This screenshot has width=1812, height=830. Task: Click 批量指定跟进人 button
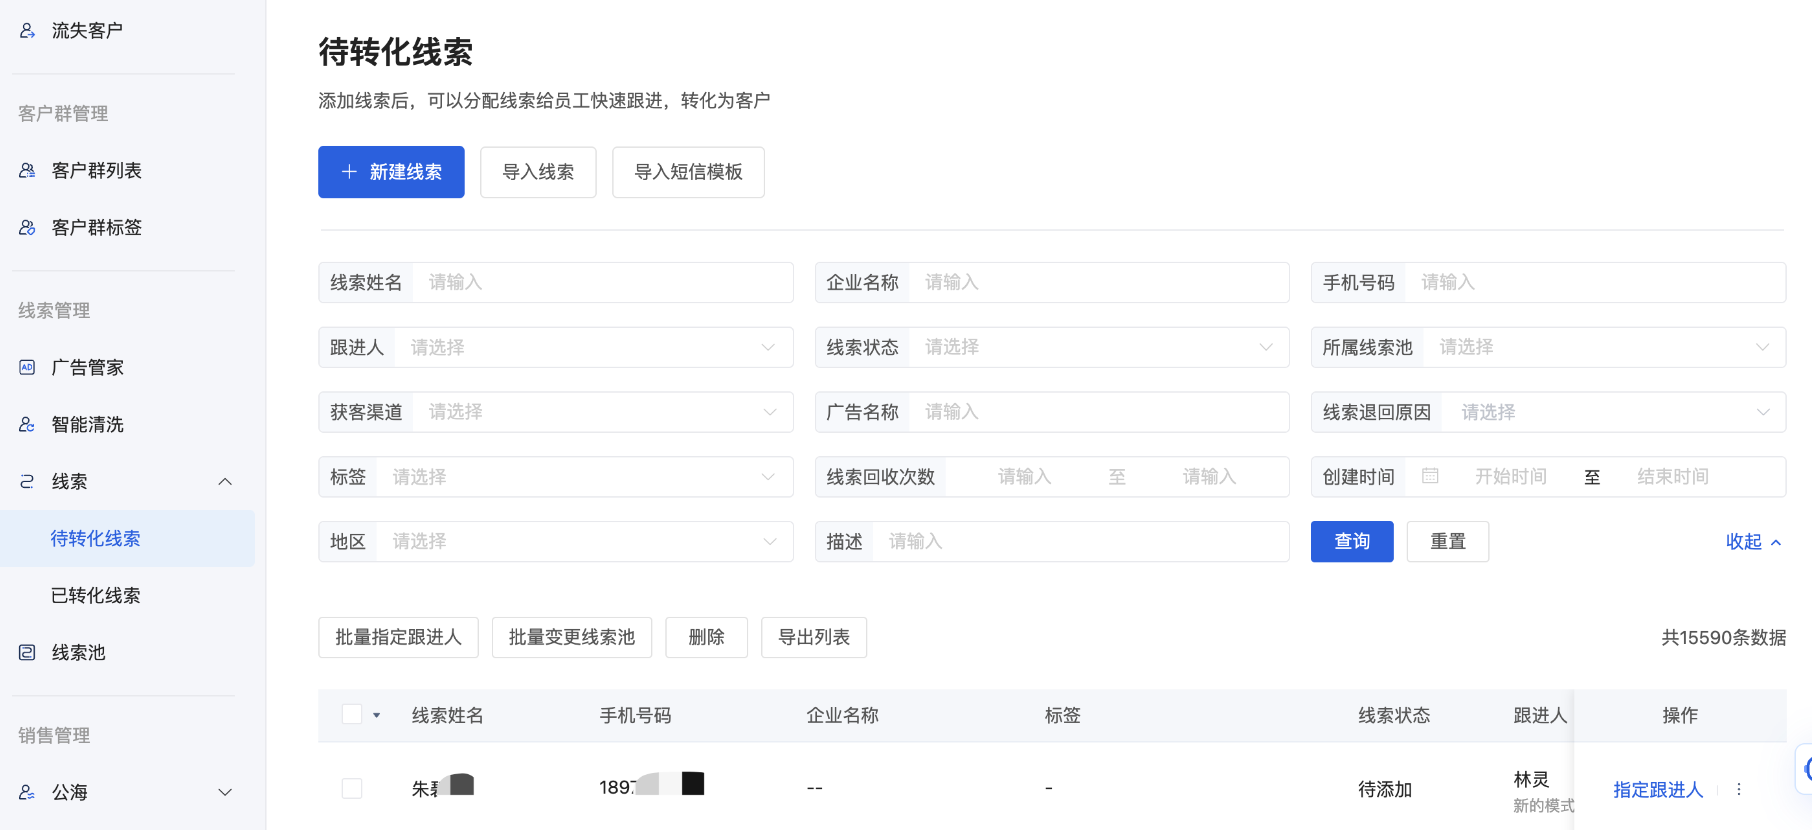(398, 637)
